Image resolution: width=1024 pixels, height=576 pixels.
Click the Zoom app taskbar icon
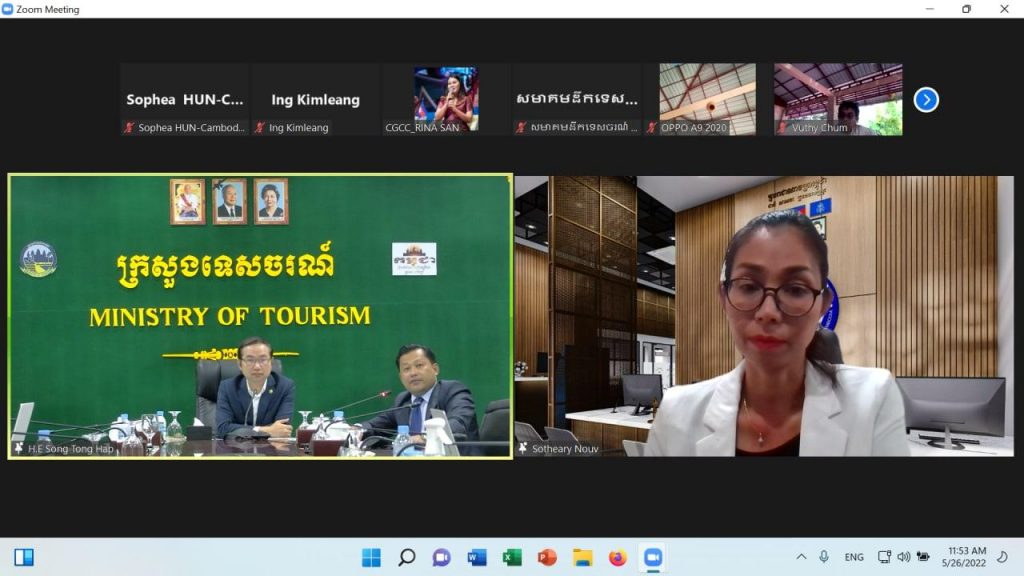(x=653, y=557)
